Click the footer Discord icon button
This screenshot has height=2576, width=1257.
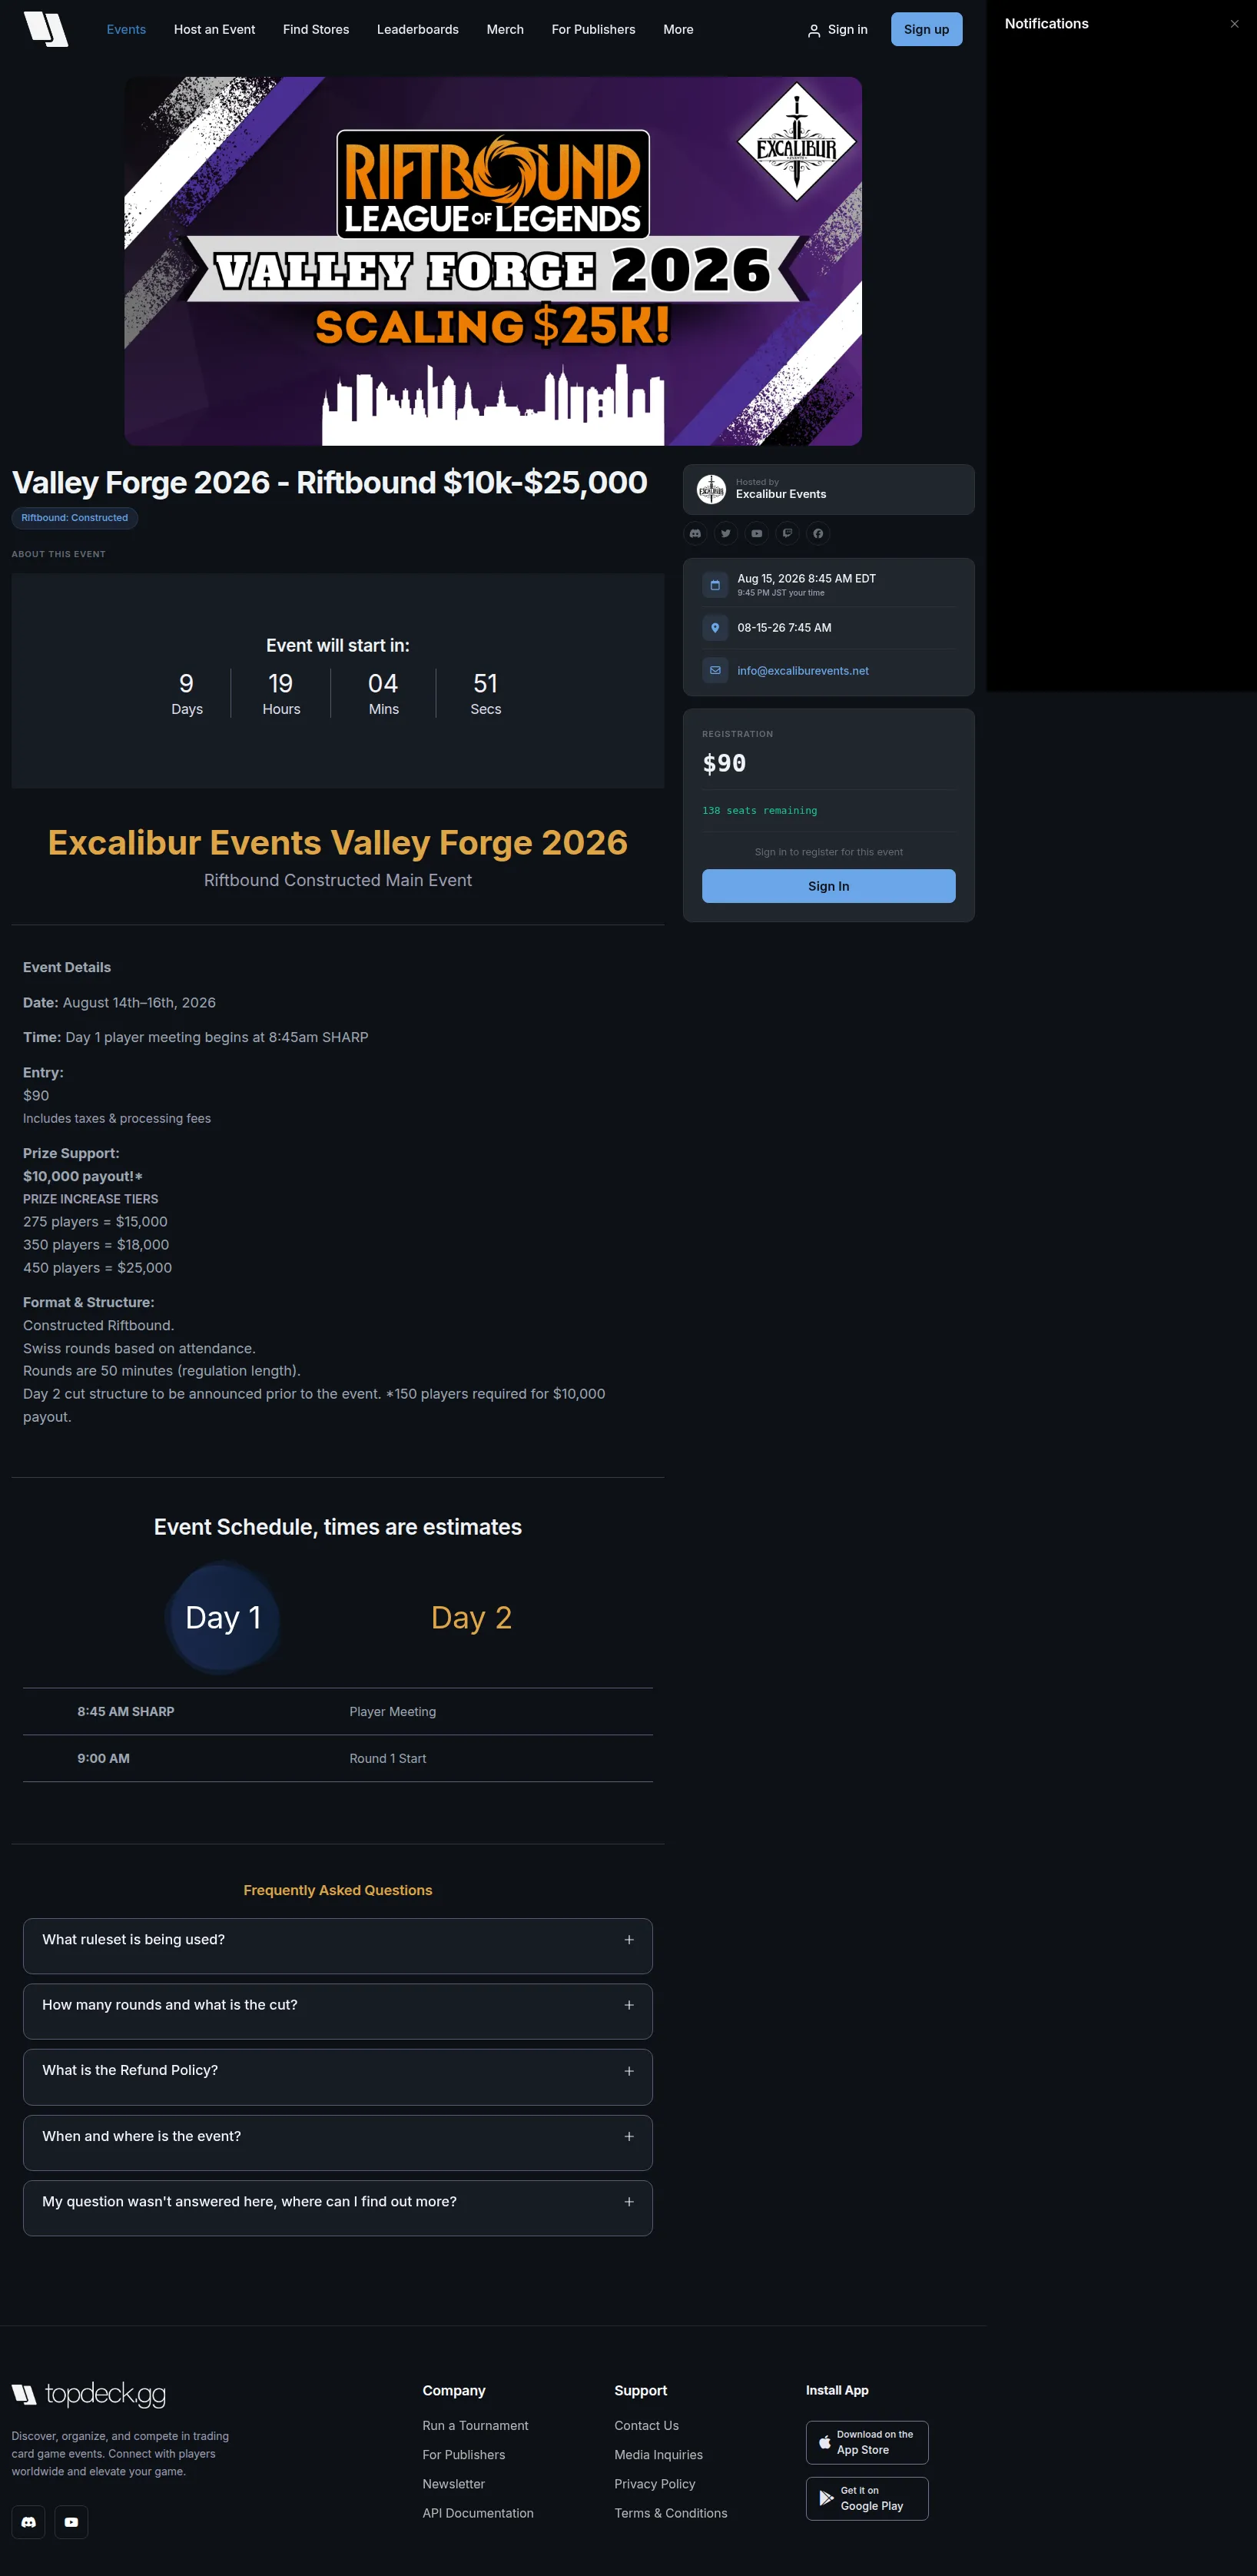point(28,2521)
